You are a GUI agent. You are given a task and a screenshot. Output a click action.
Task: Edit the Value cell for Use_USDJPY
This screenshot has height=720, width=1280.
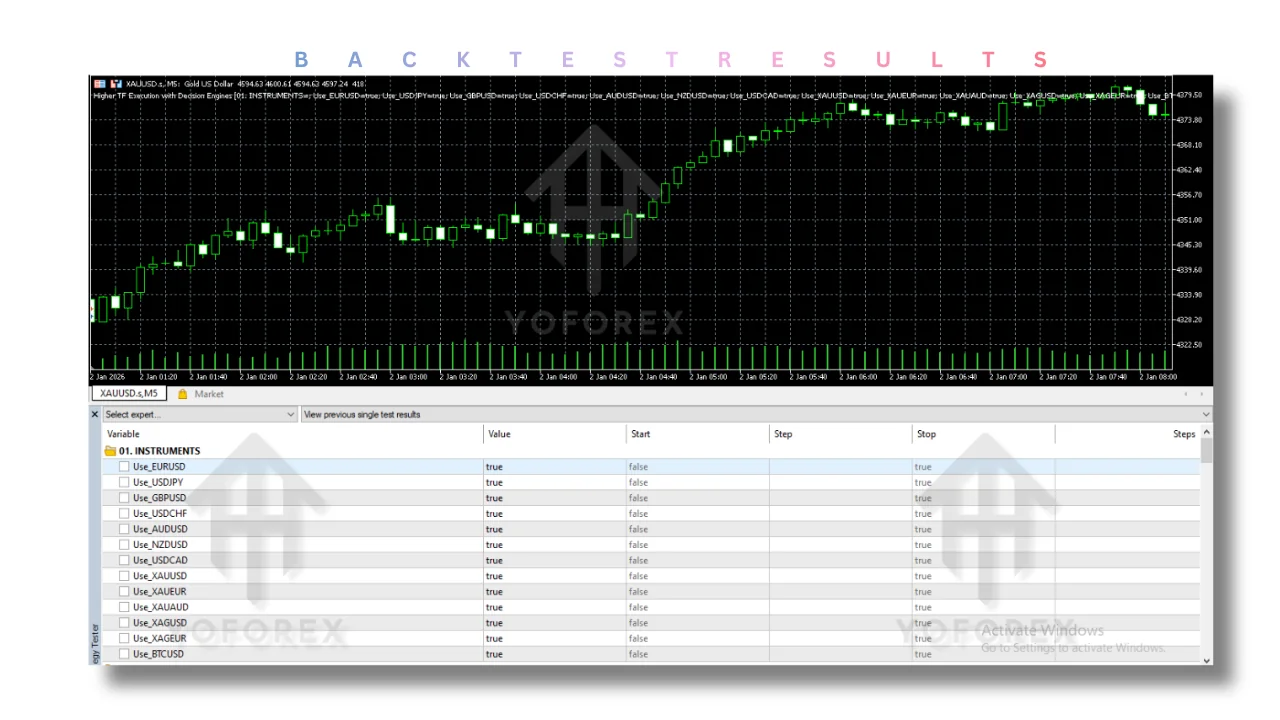[x=554, y=482]
